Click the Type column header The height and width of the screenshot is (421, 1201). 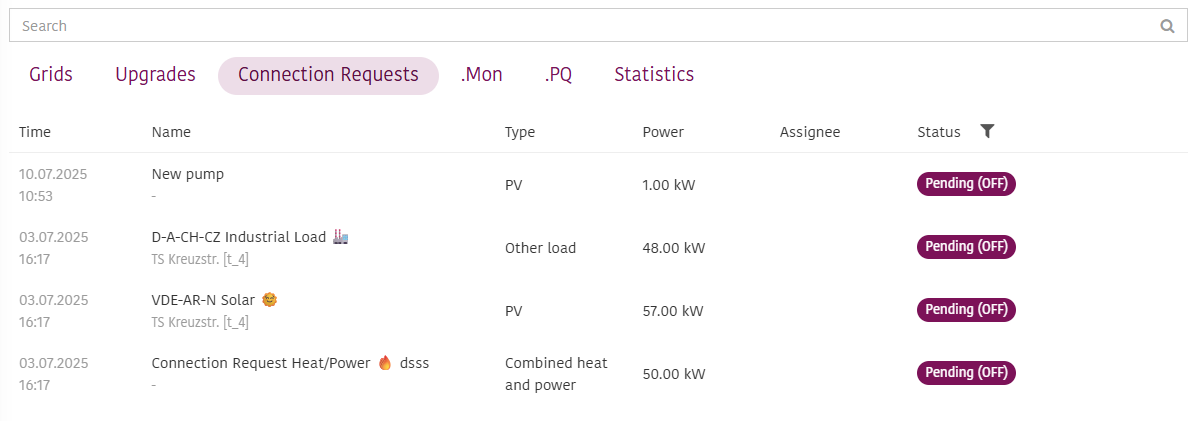[520, 132]
